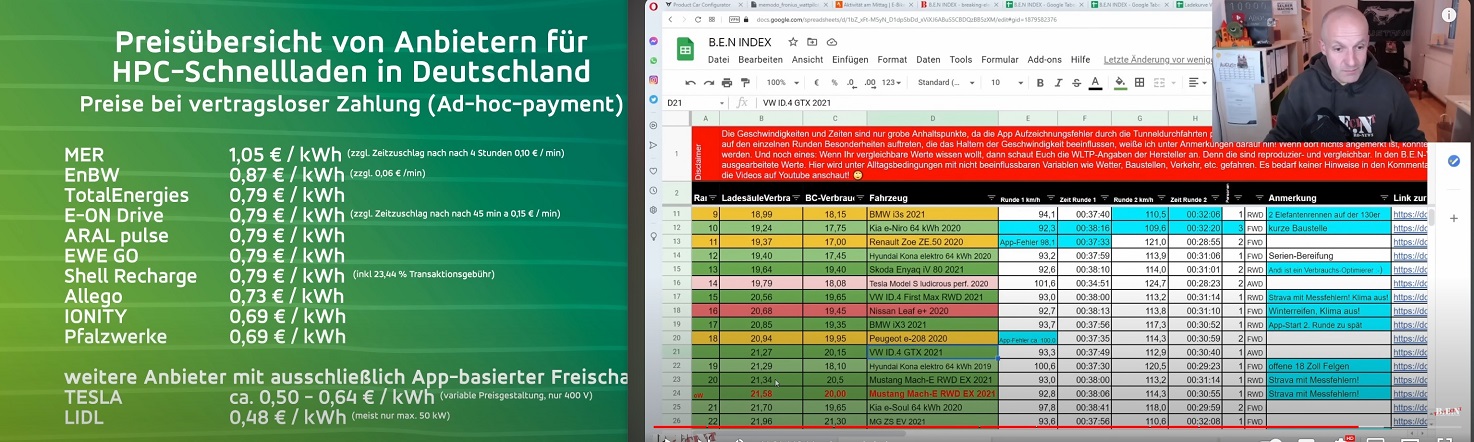1474x442 pixels.
Task: Select cell Mustang Mach-E RWD EX 2021 in red
Action: click(933, 394)
